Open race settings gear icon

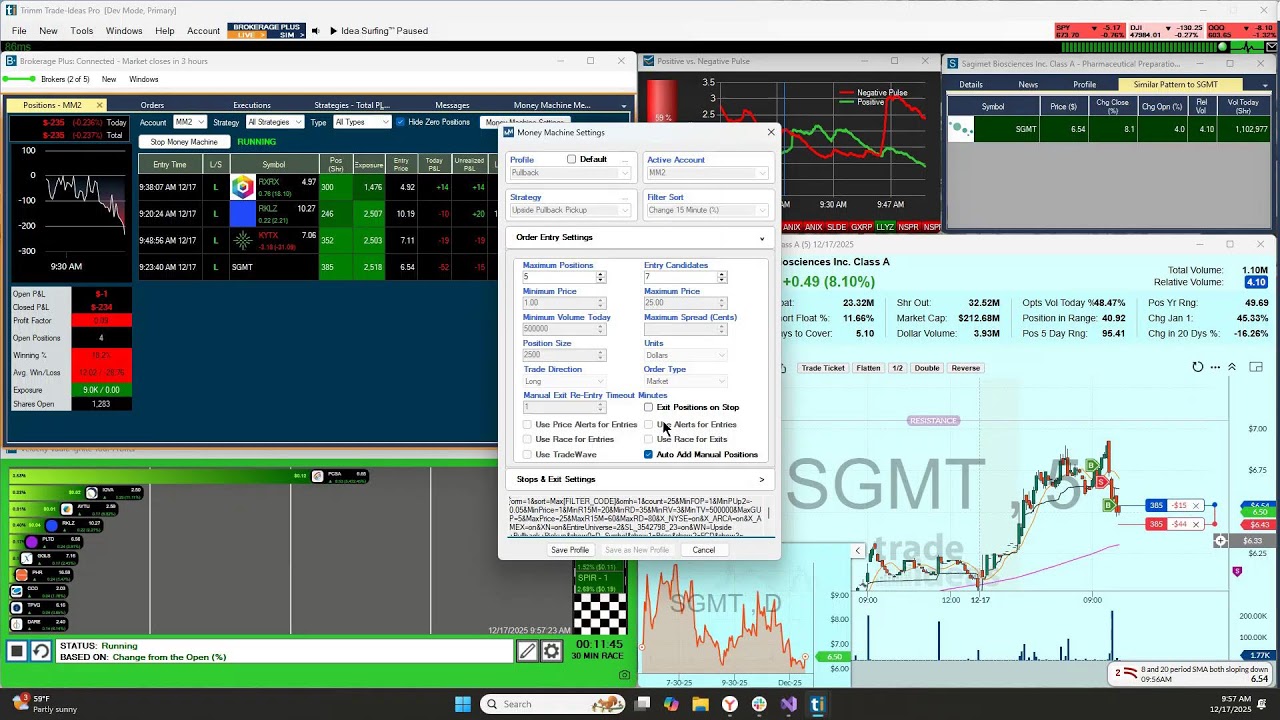551,651
